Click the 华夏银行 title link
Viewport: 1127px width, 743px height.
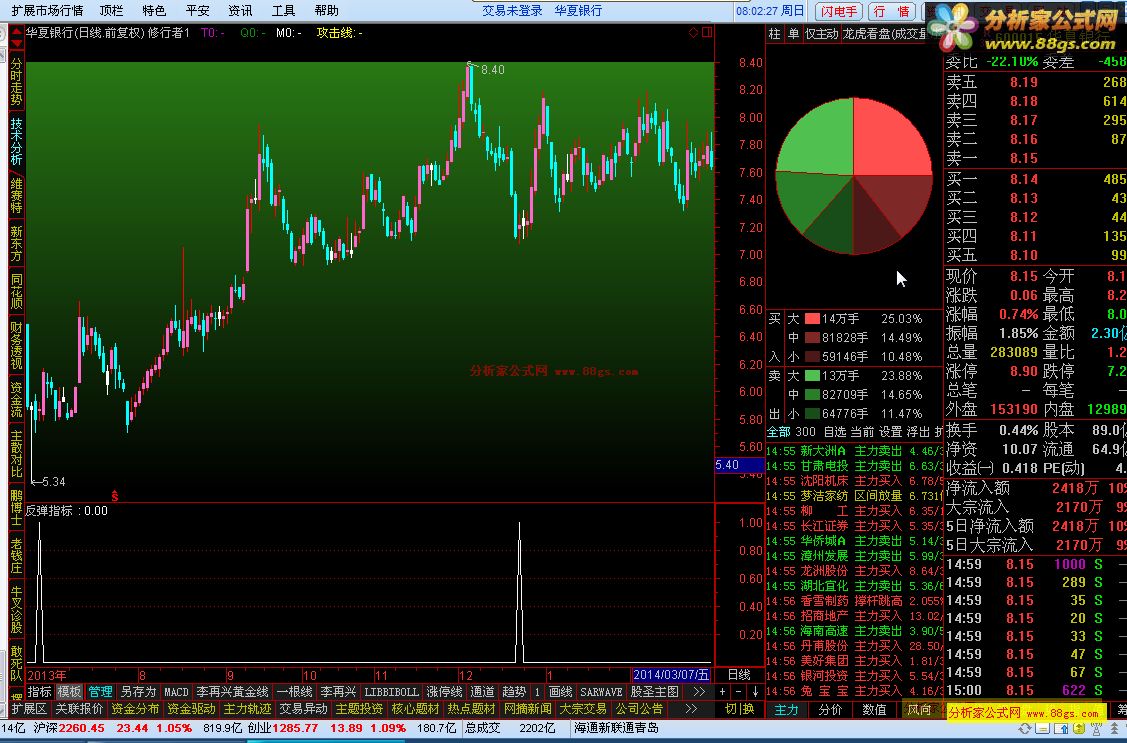[578, 11]
